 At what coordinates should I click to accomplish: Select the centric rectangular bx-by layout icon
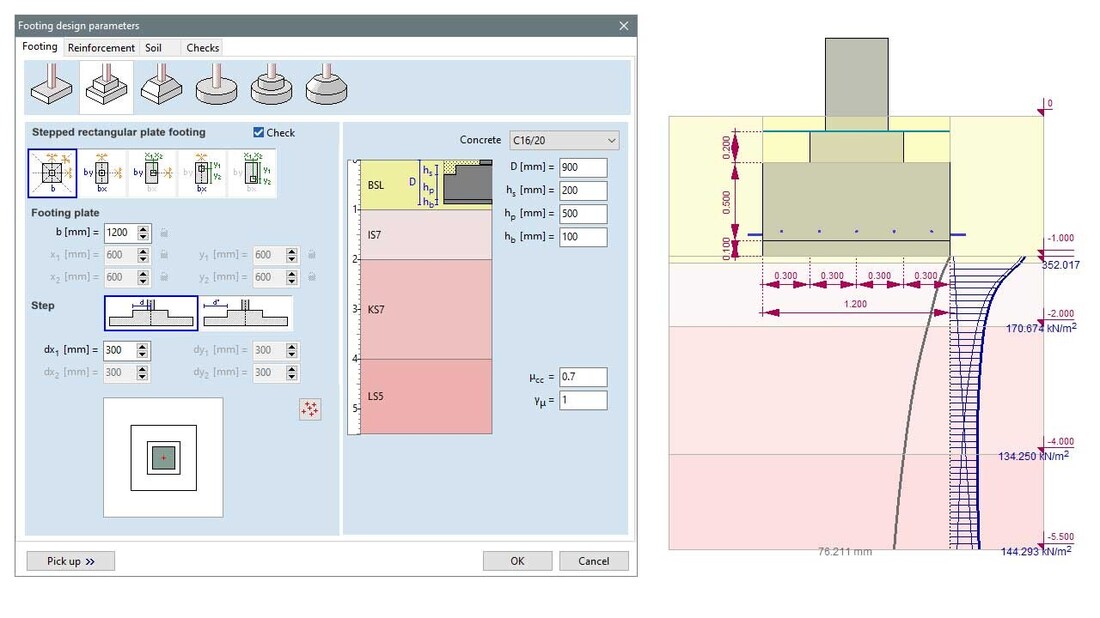pyautogui.click(x=102, y=173)
